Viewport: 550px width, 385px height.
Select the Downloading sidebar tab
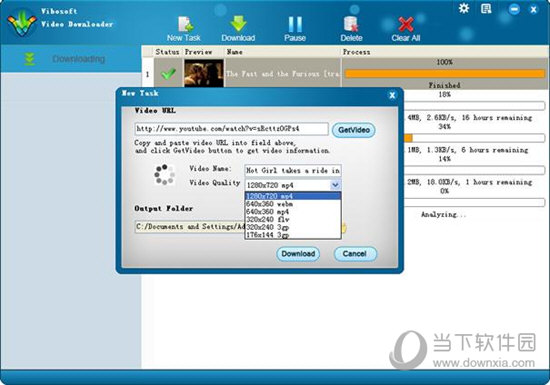pyautogui.click(x=71, y=59)
